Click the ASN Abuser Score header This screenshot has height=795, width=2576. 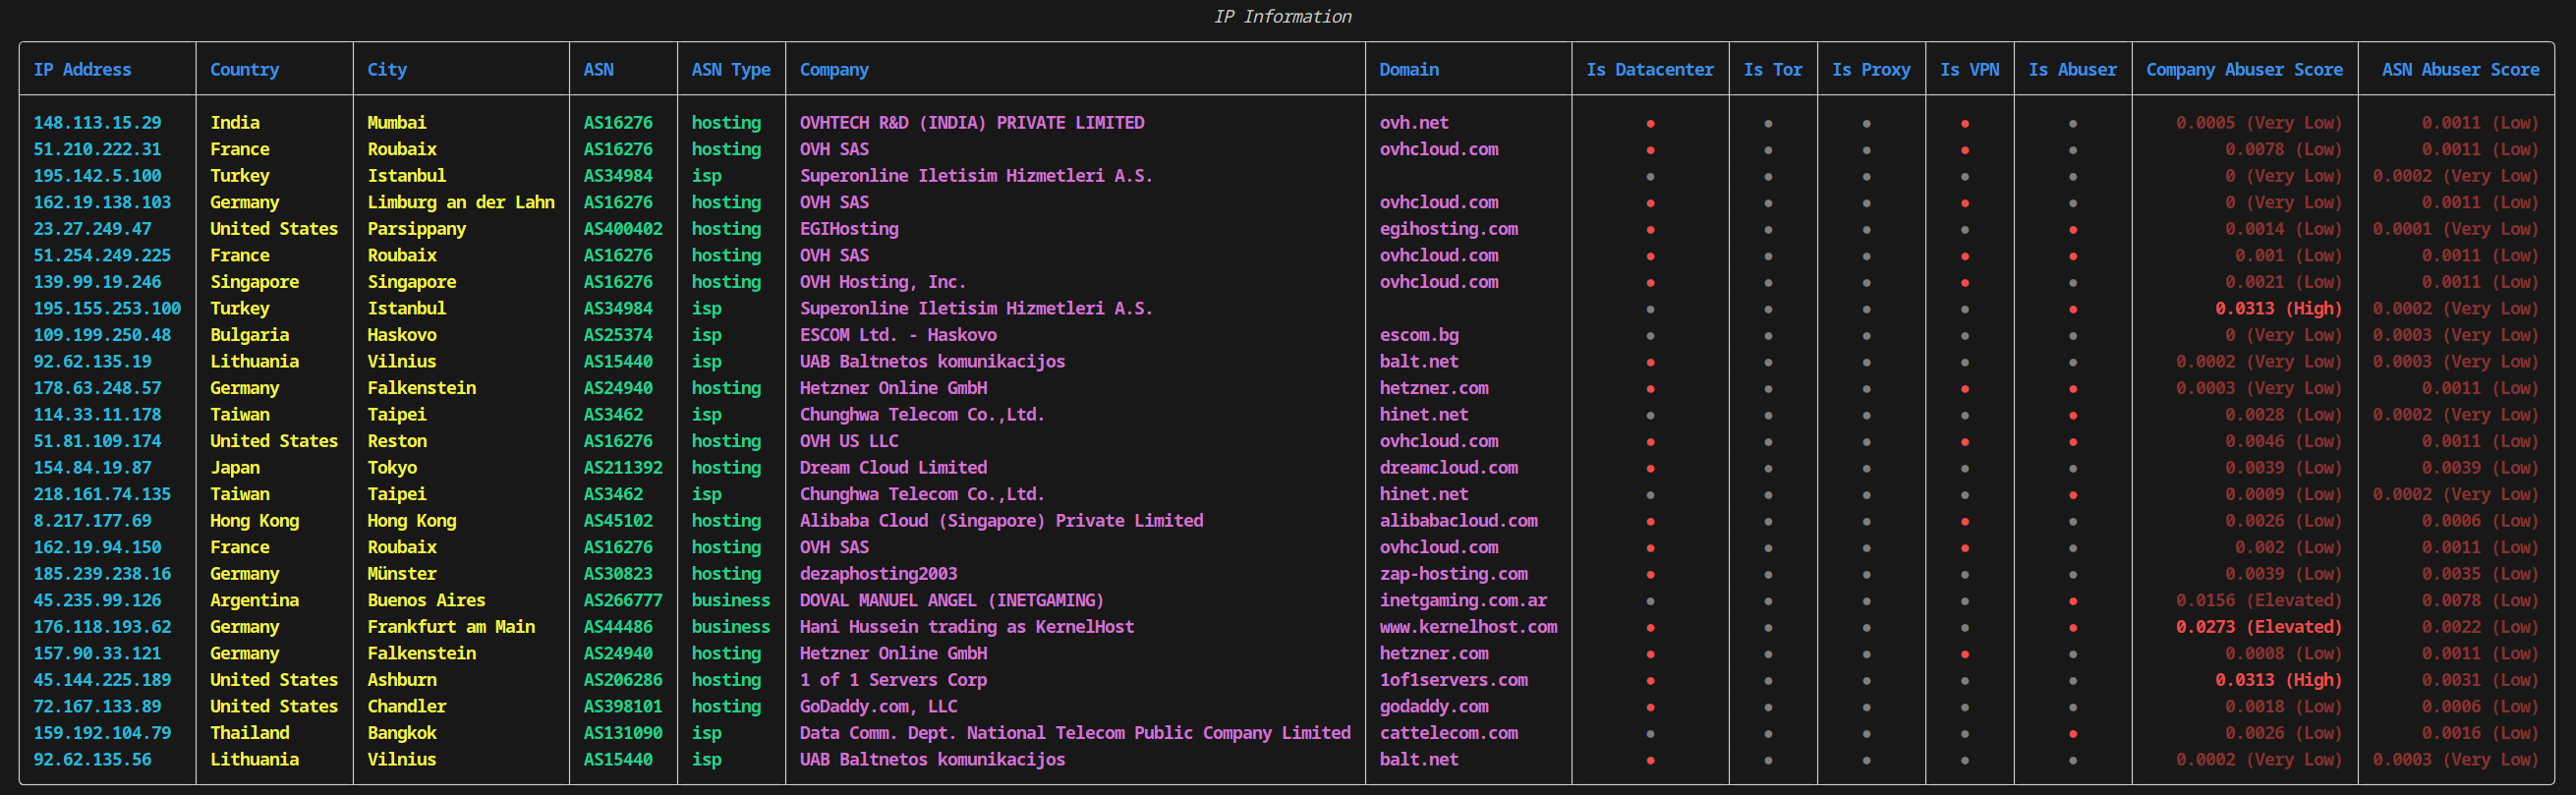click(2460, 69)
